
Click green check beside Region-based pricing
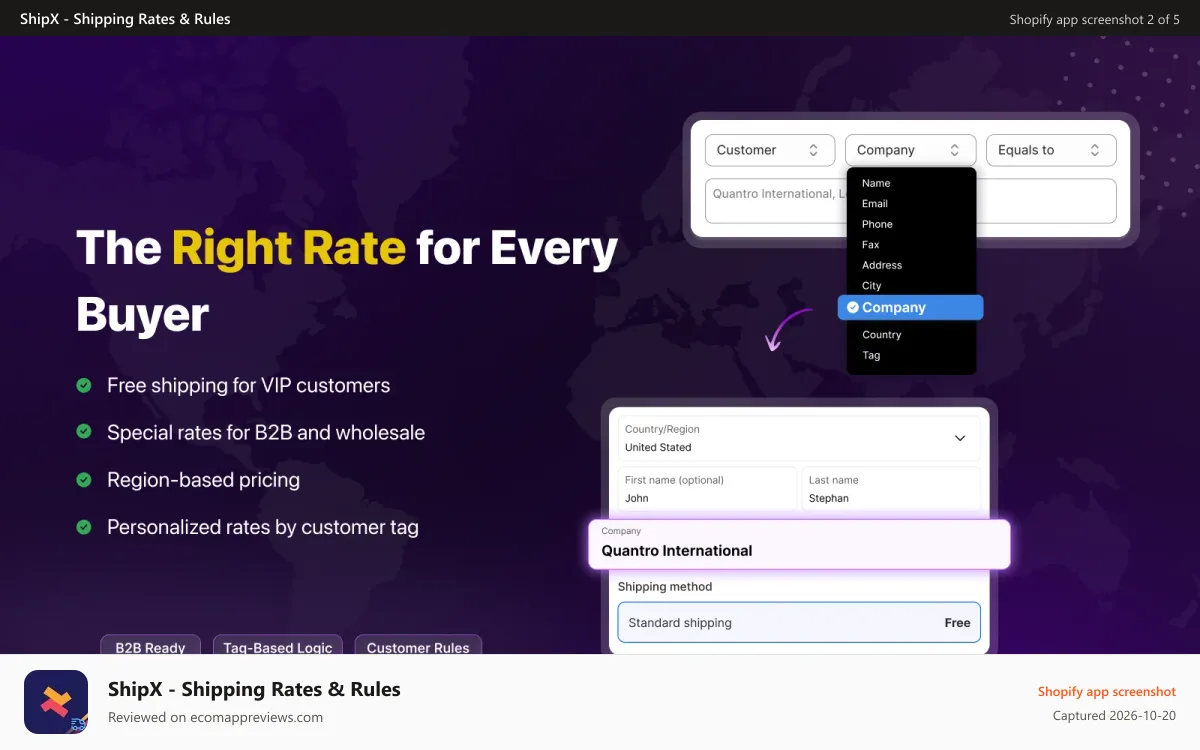pyautogui.click(x=84, y=479)
